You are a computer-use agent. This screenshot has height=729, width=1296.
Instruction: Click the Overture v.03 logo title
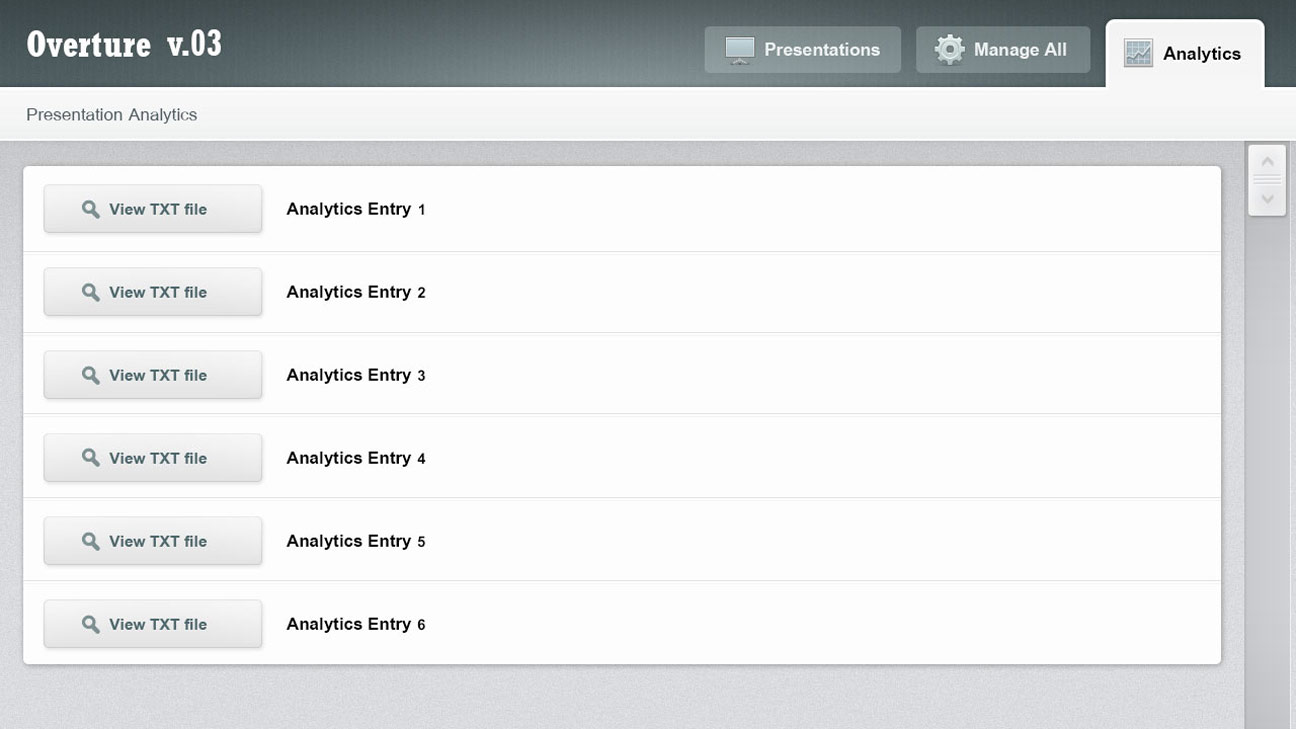click(x=124, y=45)
